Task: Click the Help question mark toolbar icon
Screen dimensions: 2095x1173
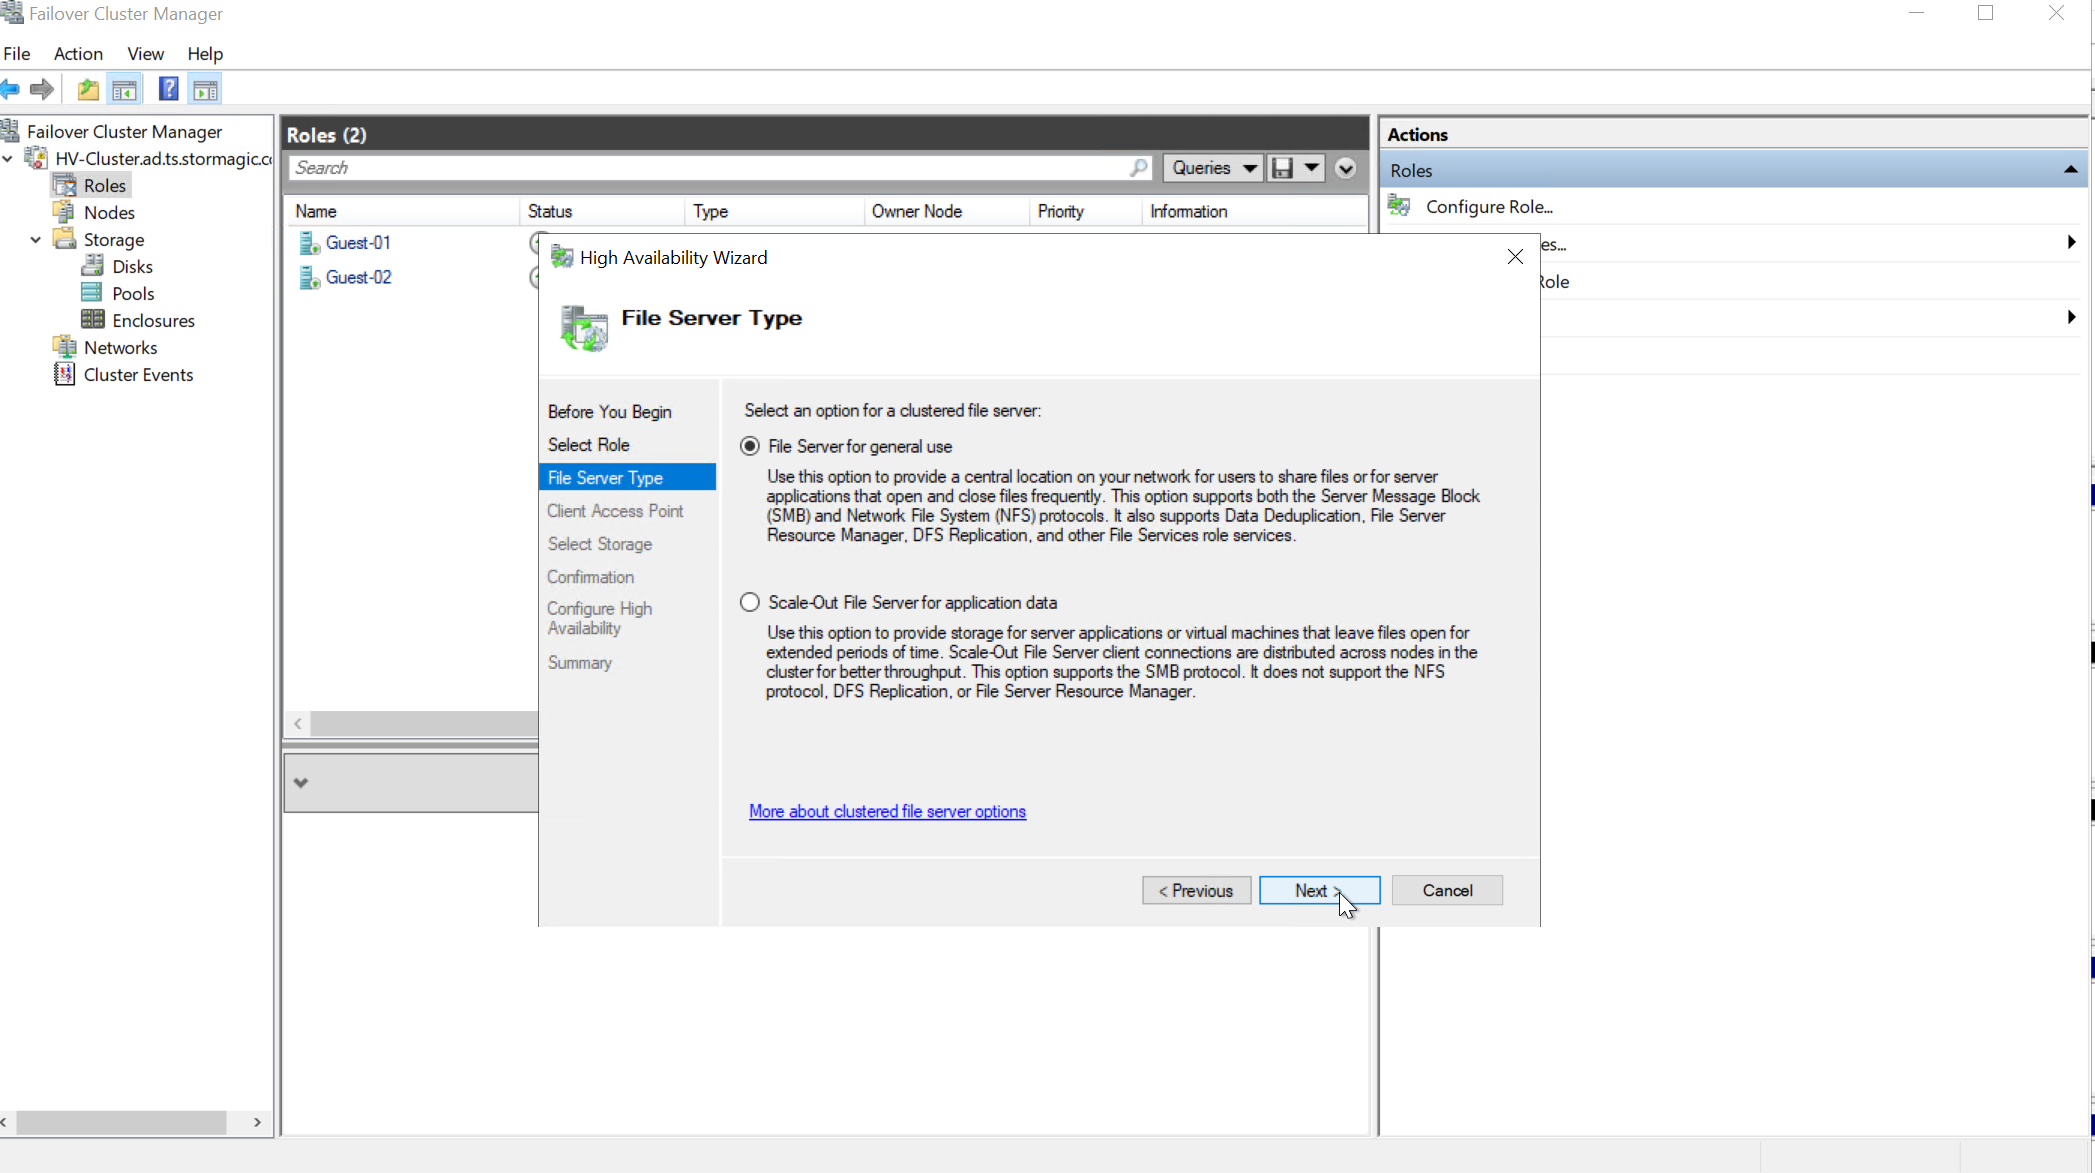Action: 168,90
